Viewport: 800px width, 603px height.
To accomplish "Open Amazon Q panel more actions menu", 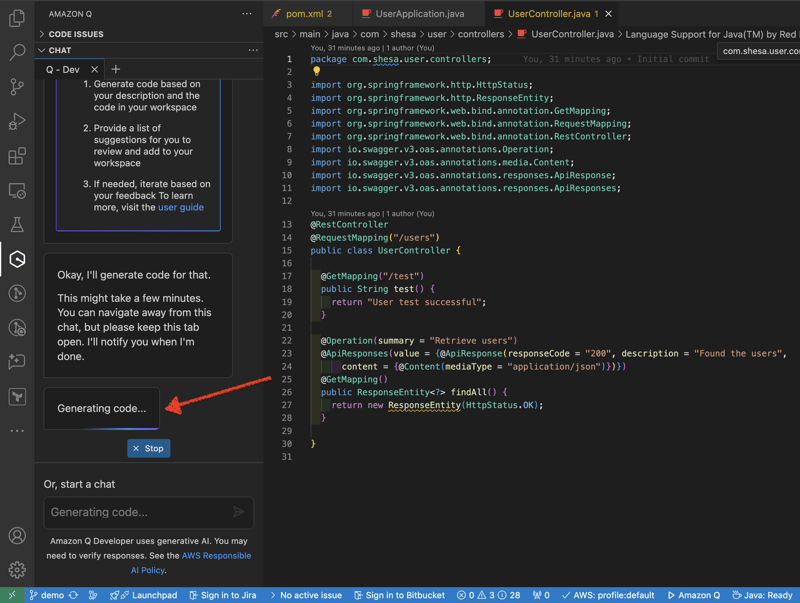I will coord(247,14).
